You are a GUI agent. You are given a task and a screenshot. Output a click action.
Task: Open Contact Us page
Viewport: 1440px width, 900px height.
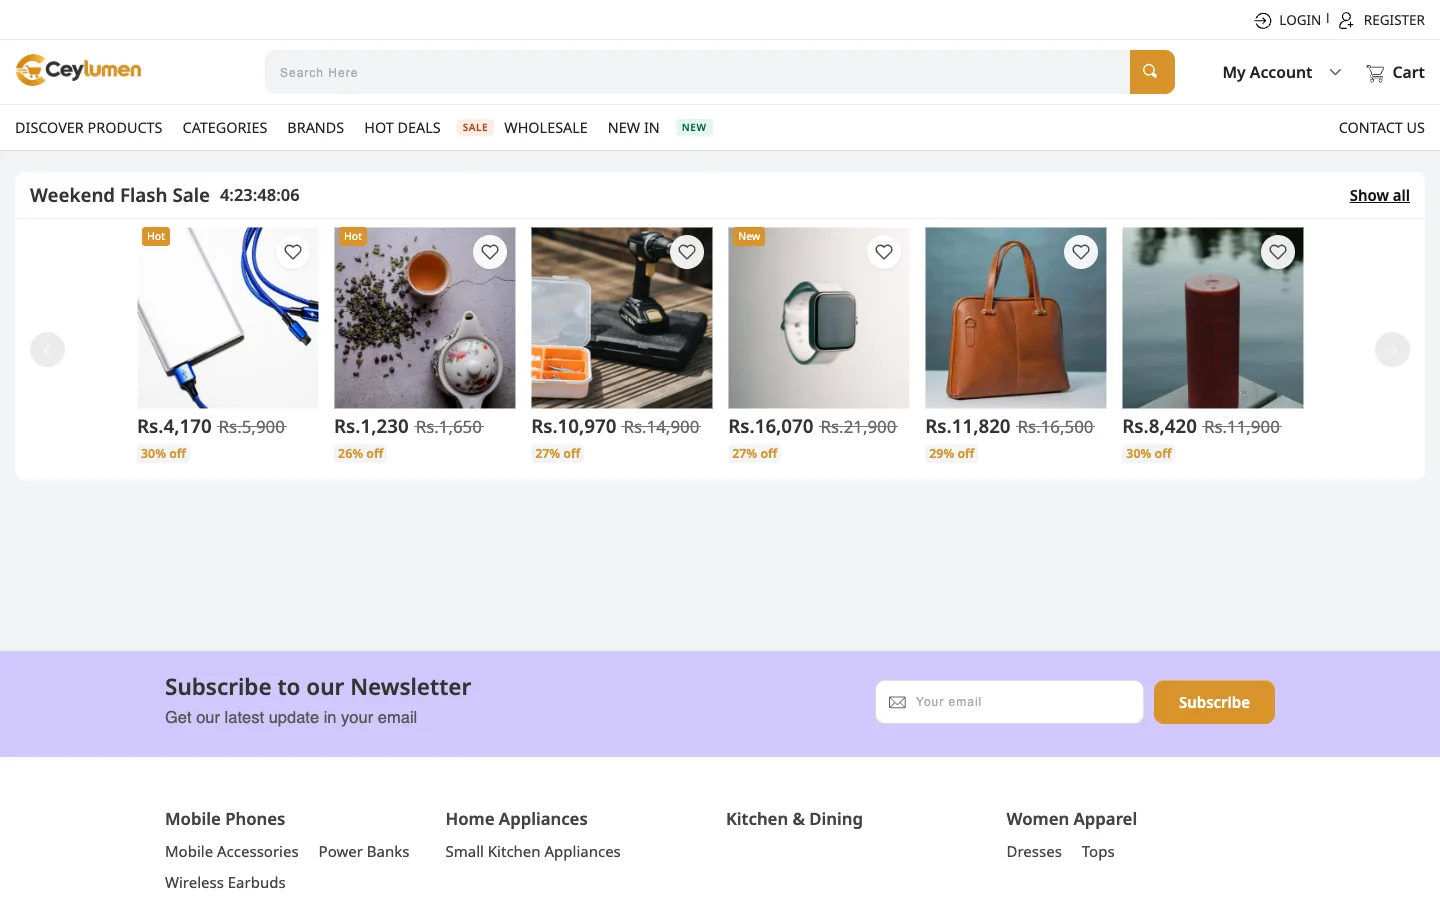coord(1381,128)
